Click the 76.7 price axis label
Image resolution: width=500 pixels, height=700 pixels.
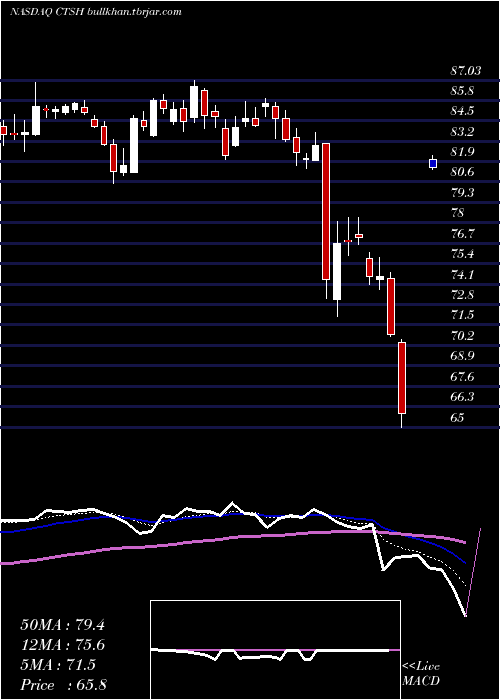(x=462, y=233)
